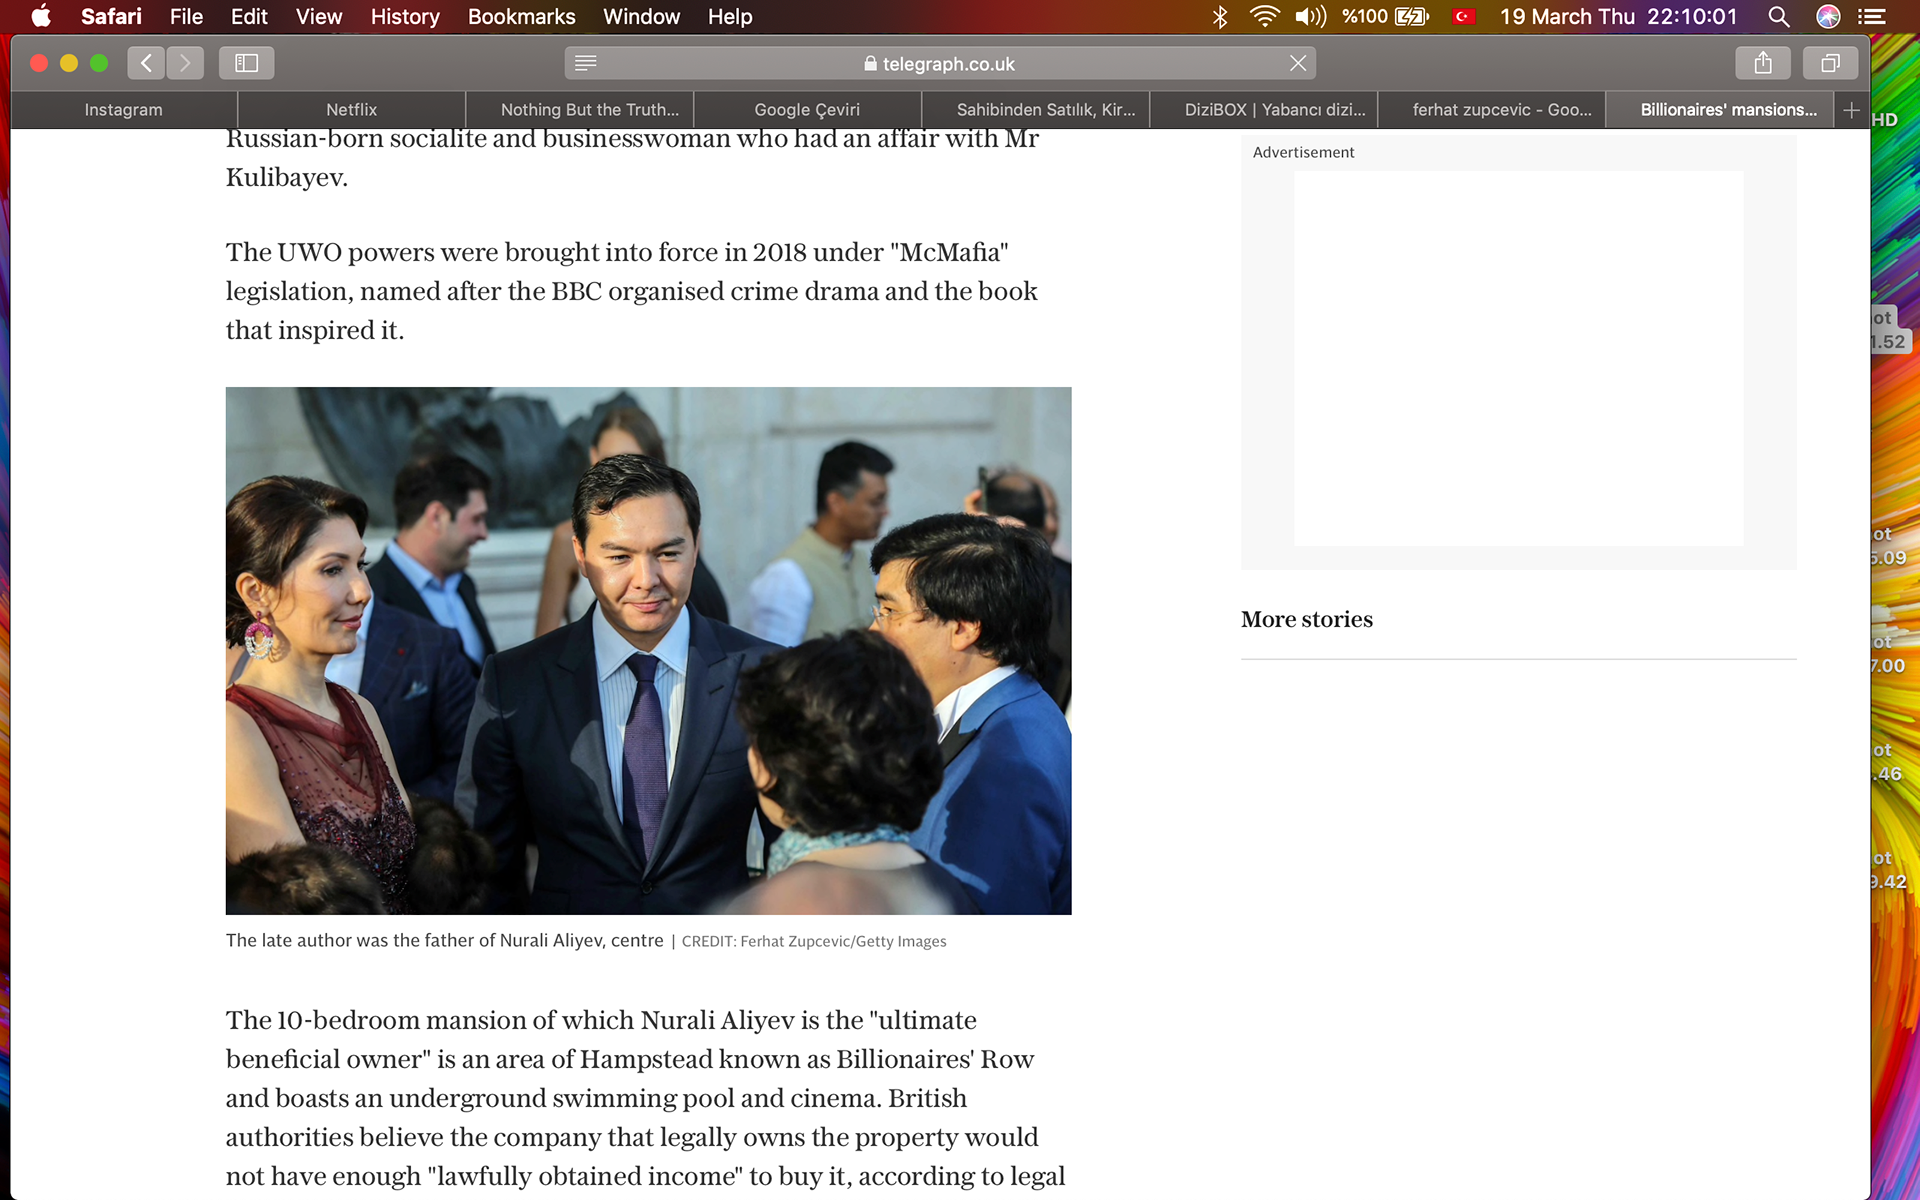This screenshot has width=1920, height=1200.
Task: Toggle the Bluetooth status menu
Action: (x=1220, y=17)
